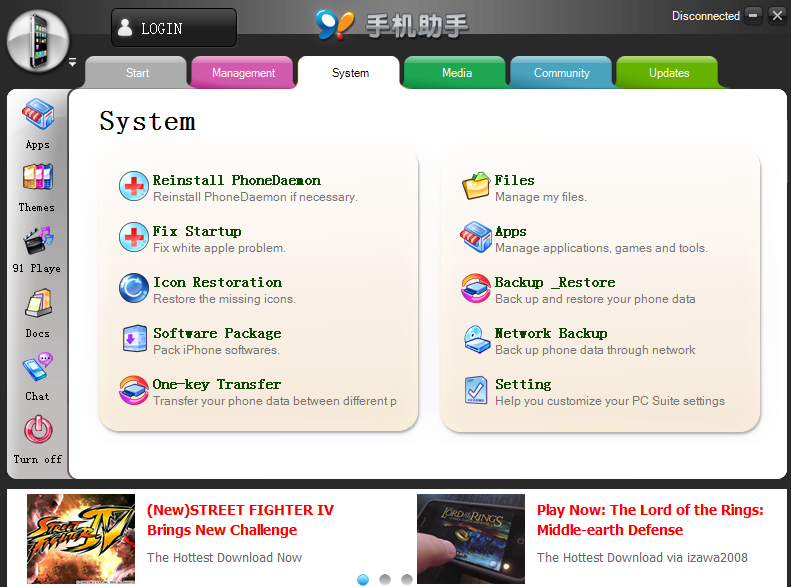Open the Fix Startup link
Image resolution: width=791 pixels, height=587 pixels.
pos(197,231)
